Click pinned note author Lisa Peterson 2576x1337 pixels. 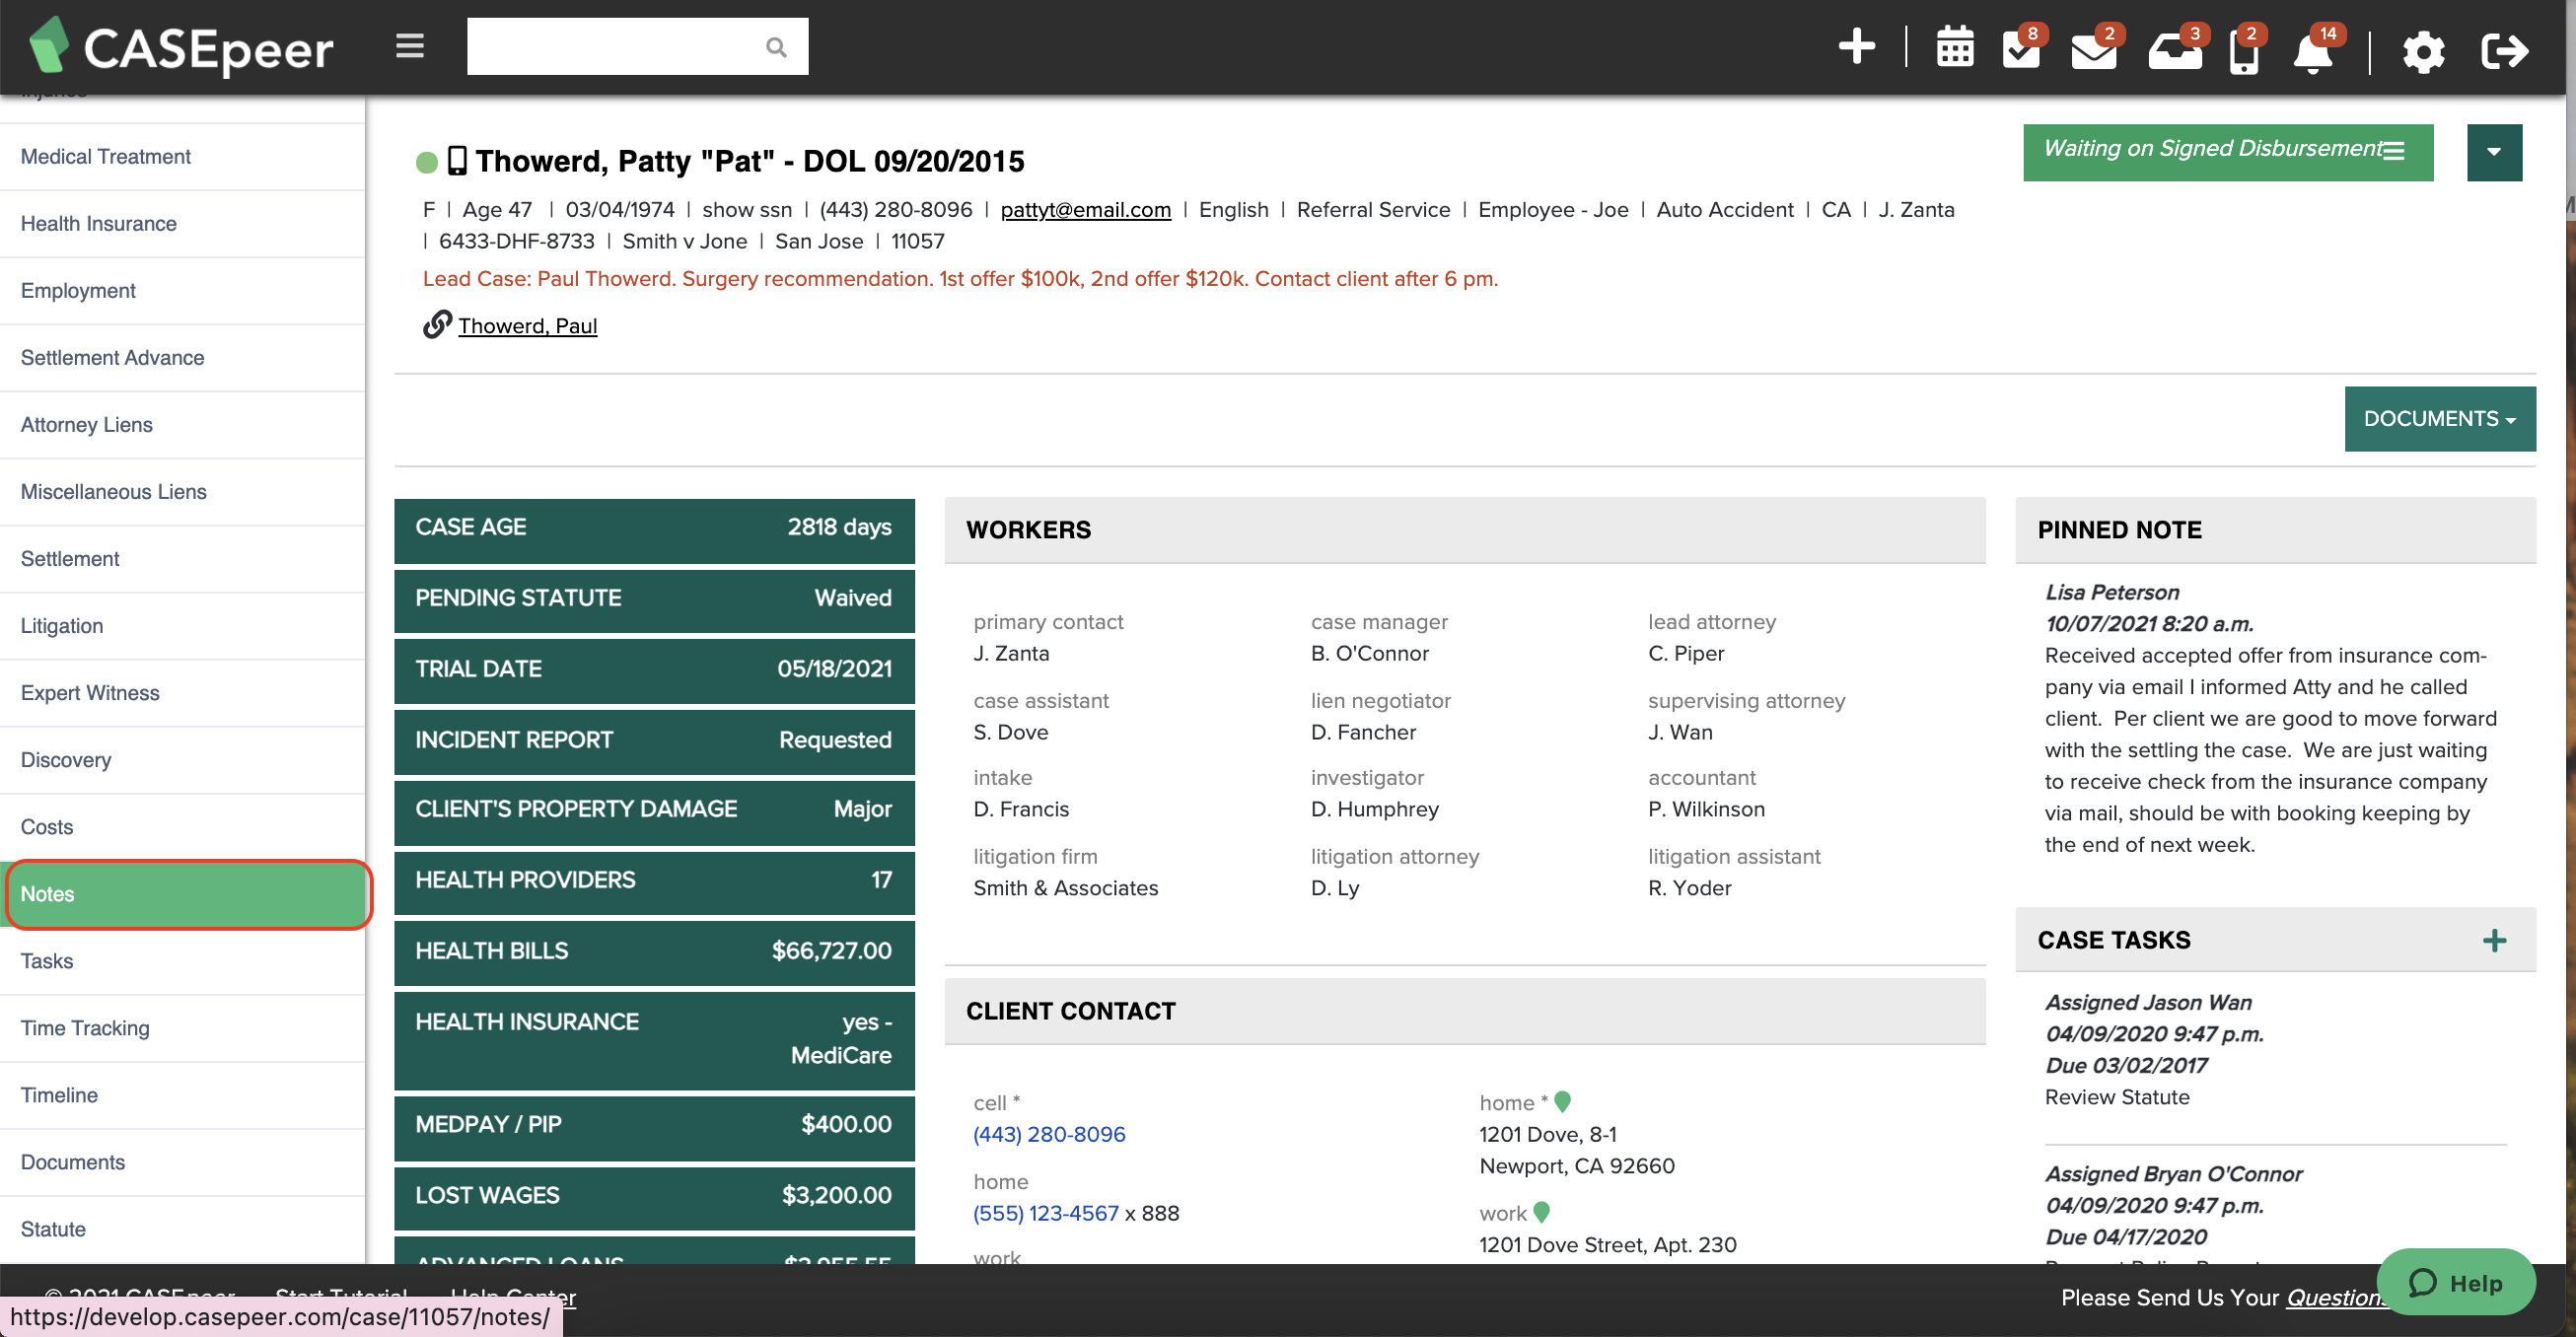click(2111, 591)
